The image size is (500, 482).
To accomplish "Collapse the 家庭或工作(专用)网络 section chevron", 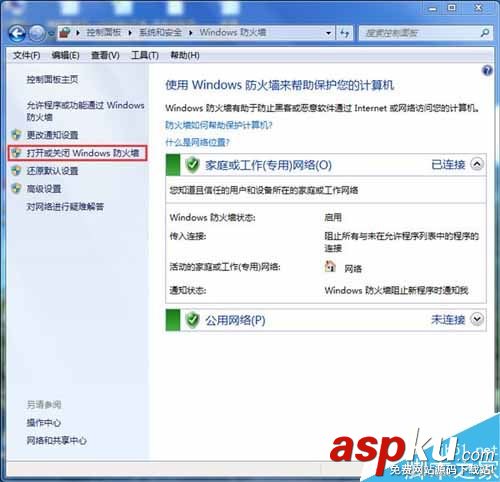I will [x=477, y=164].
